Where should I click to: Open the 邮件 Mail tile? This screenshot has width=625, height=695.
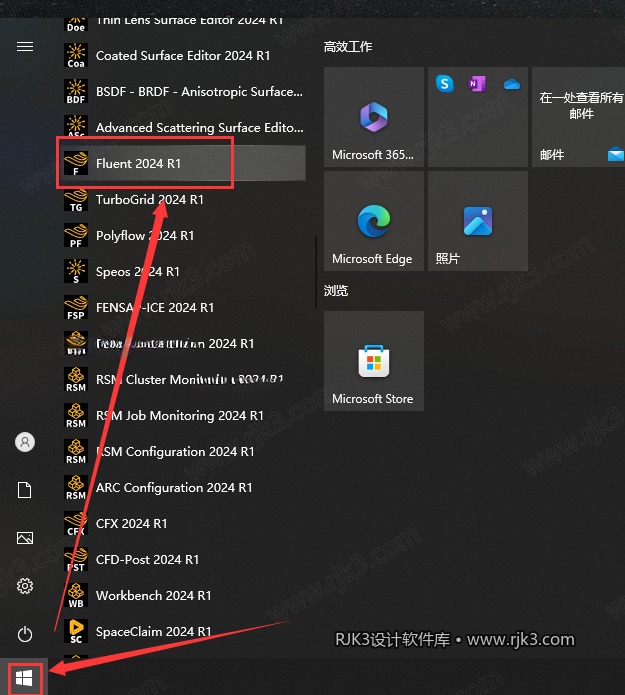[x=578, y=117]
